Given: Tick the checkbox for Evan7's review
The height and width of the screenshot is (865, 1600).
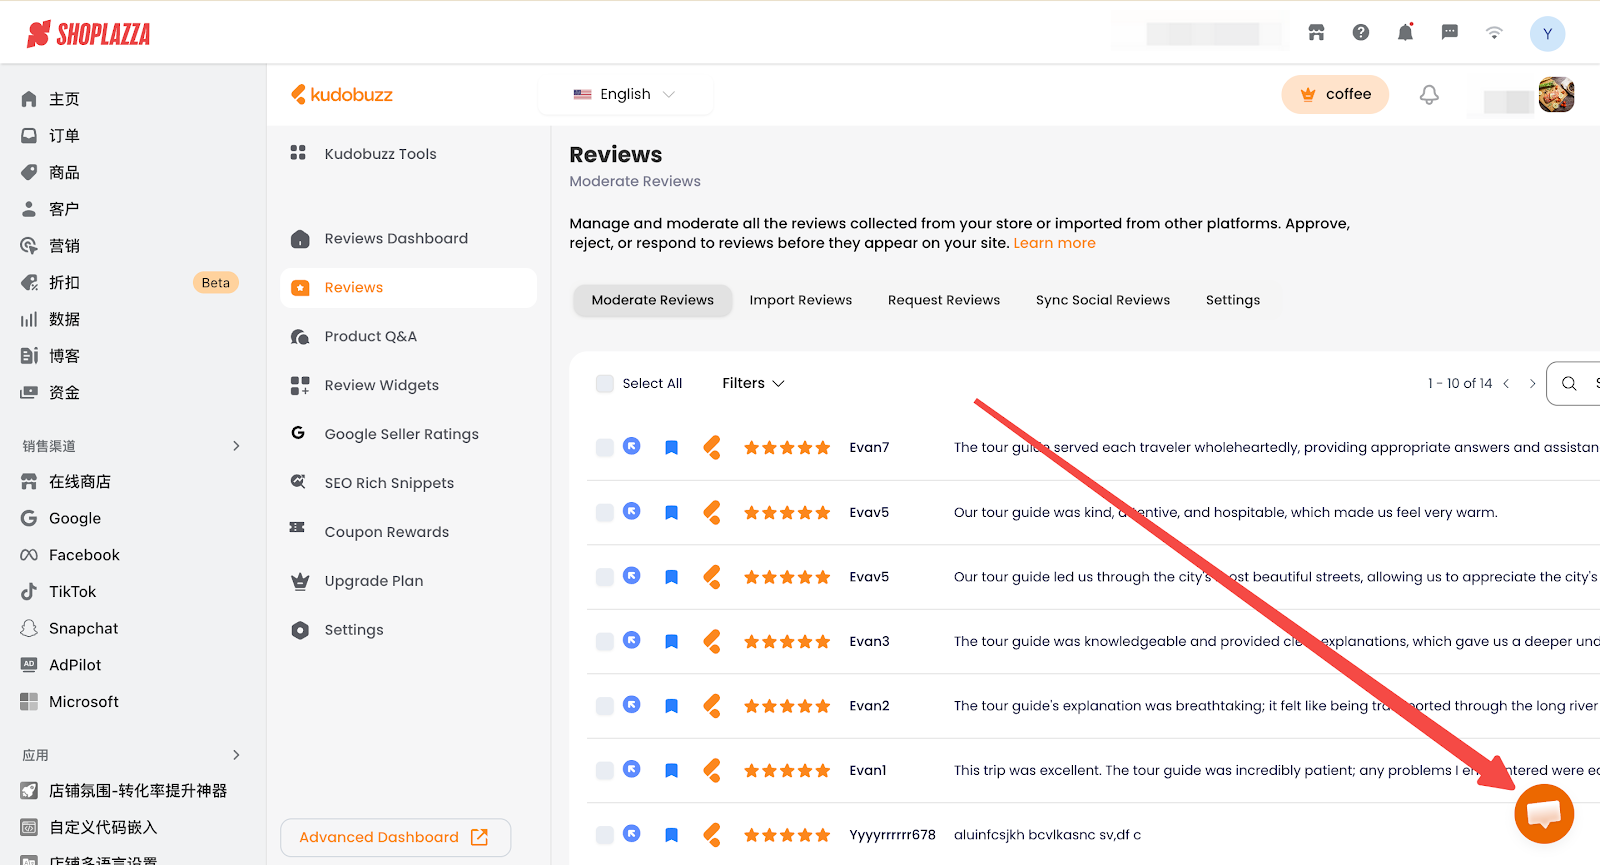Looking at the screenshot, I should coord(605,448).
